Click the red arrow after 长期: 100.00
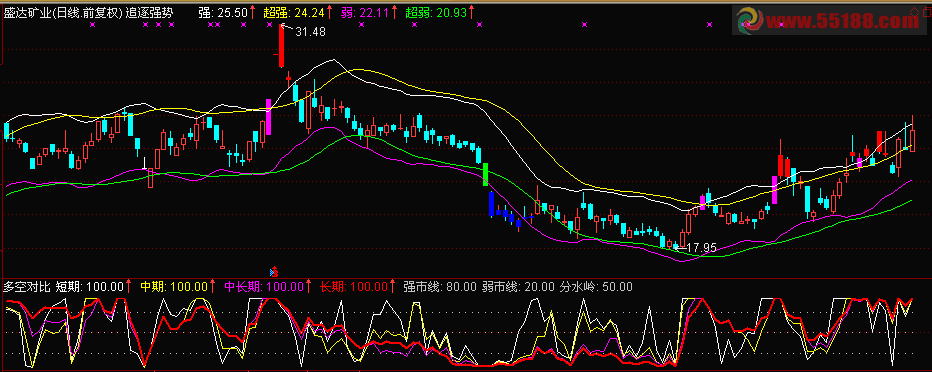 tap(392, 287)
